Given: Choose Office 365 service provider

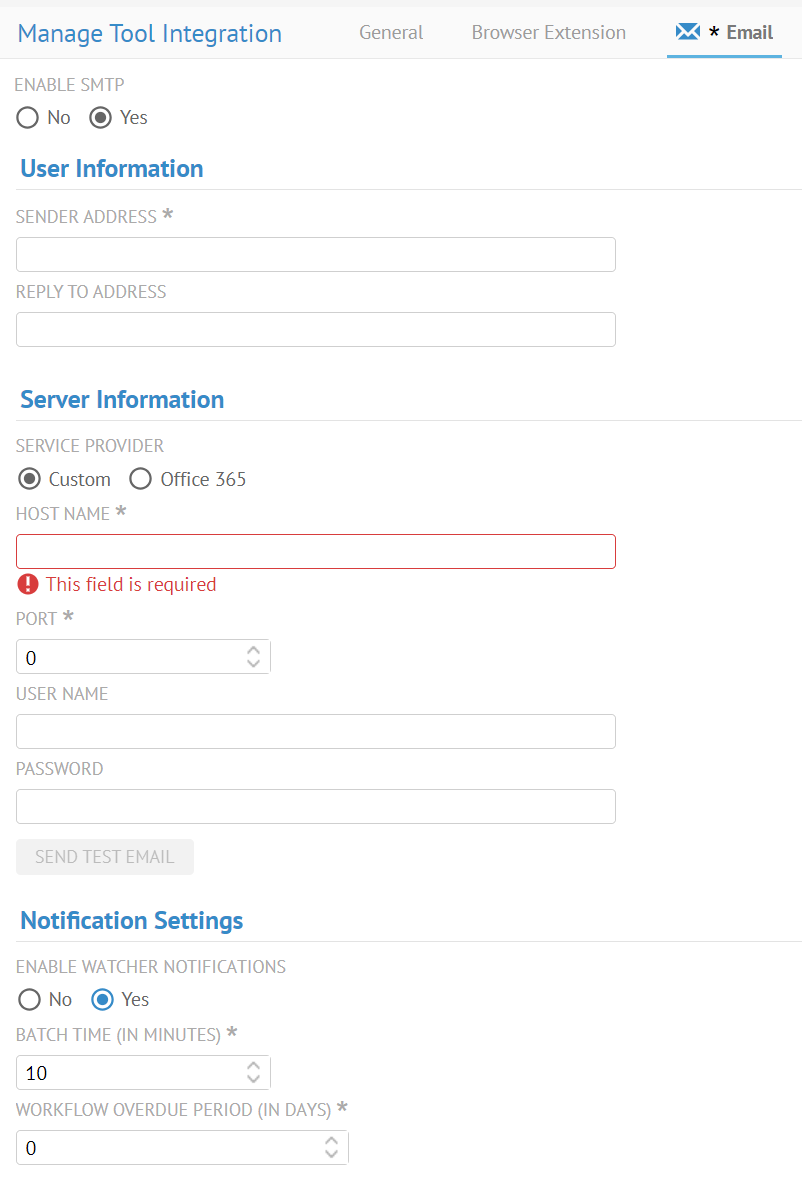Looking at the screenshot, I should (141, 479).
